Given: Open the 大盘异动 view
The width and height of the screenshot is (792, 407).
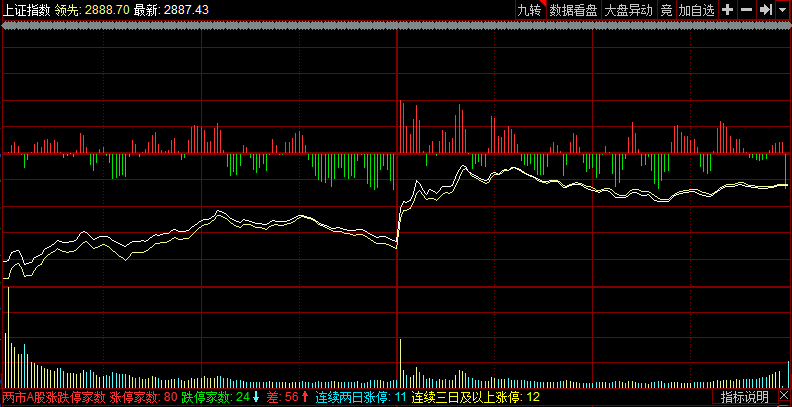Looking at the screenshot, I should pos(628,10).
